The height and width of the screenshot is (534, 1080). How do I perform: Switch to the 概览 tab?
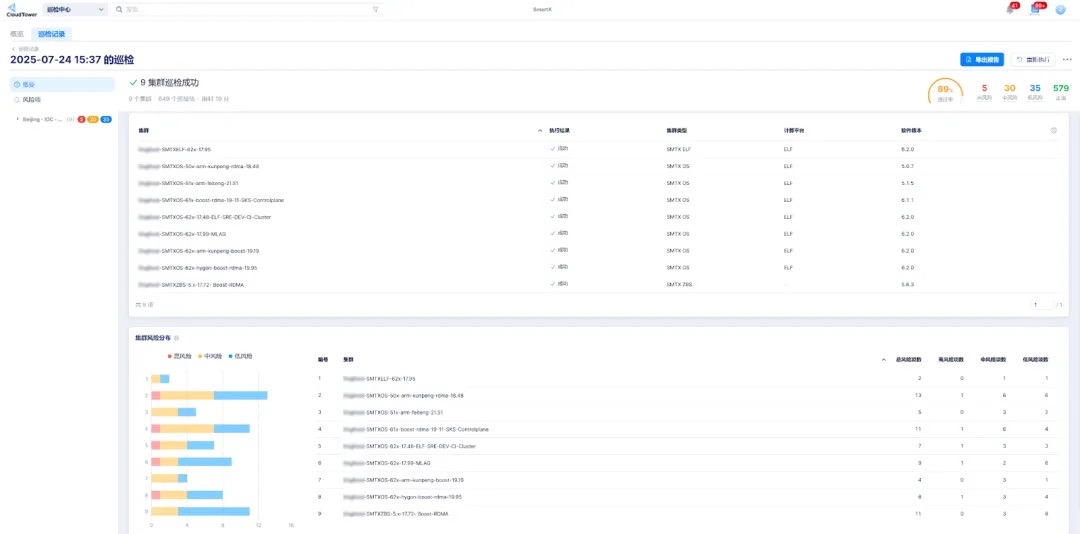coord(17,33)
